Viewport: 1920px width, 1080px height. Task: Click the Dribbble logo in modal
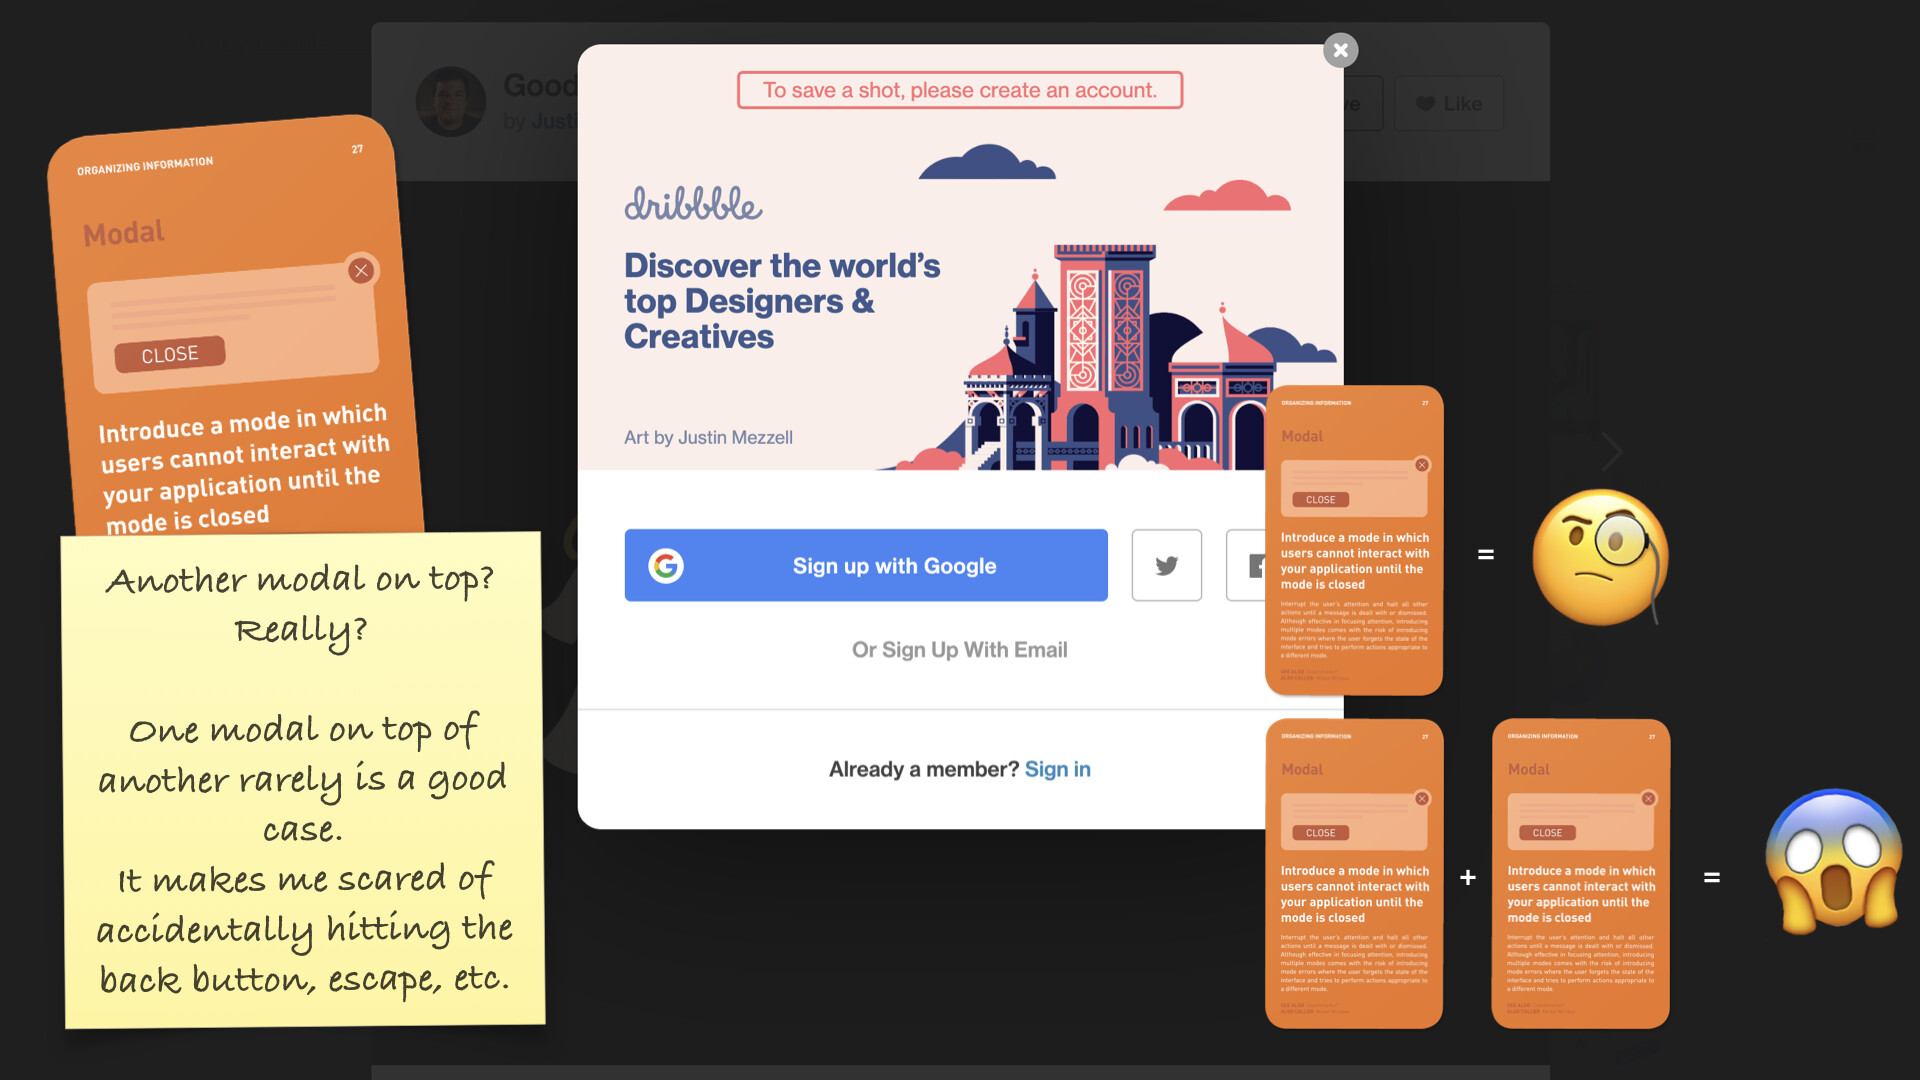point(693,204)
